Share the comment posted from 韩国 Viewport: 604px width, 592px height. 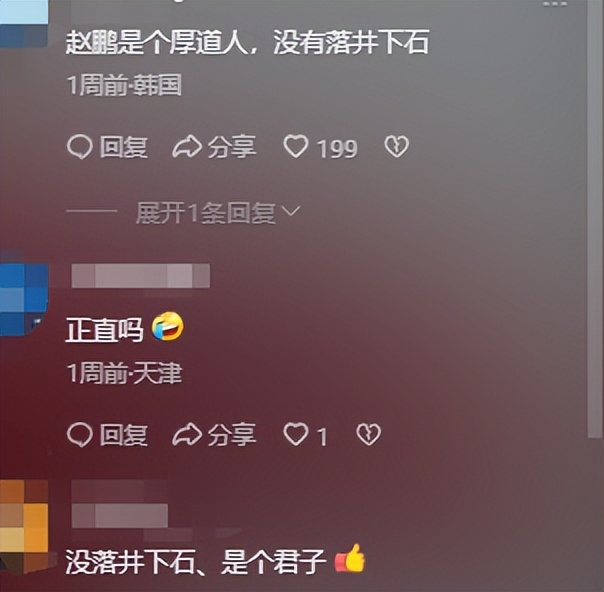pos(214,147)
